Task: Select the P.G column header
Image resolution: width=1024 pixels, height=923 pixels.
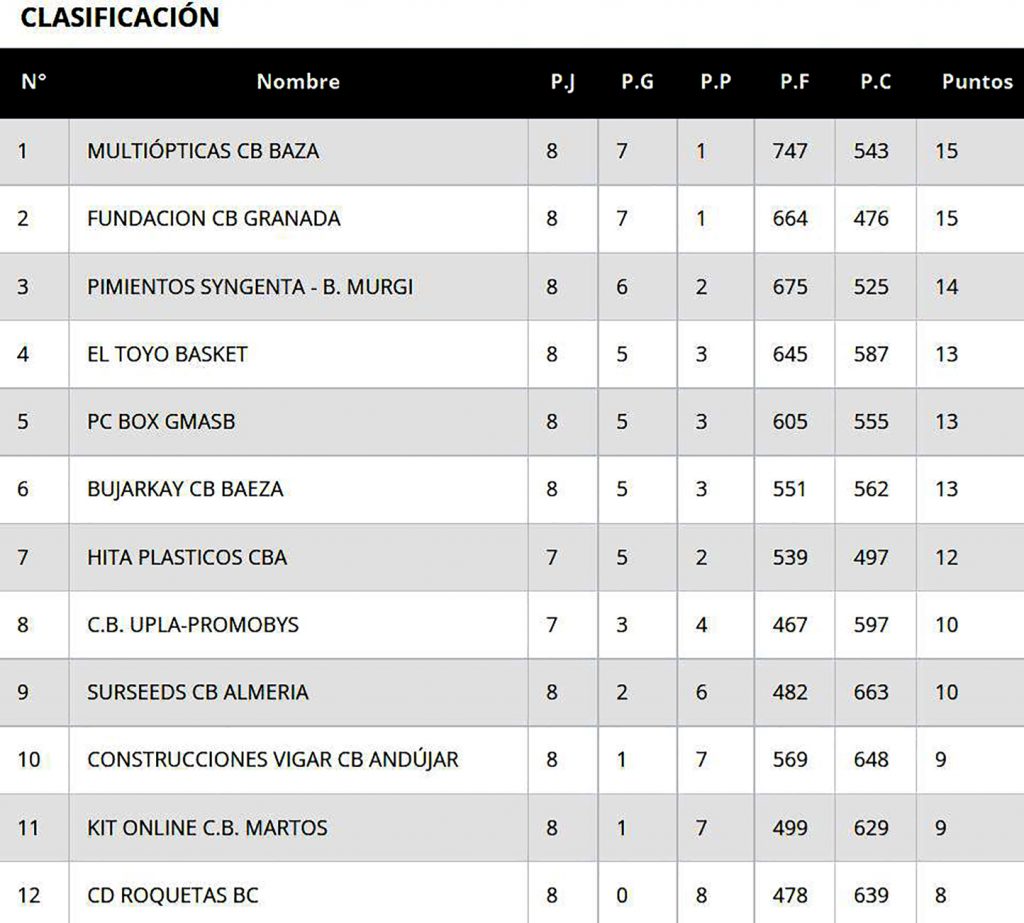Action: click(637, 82)
